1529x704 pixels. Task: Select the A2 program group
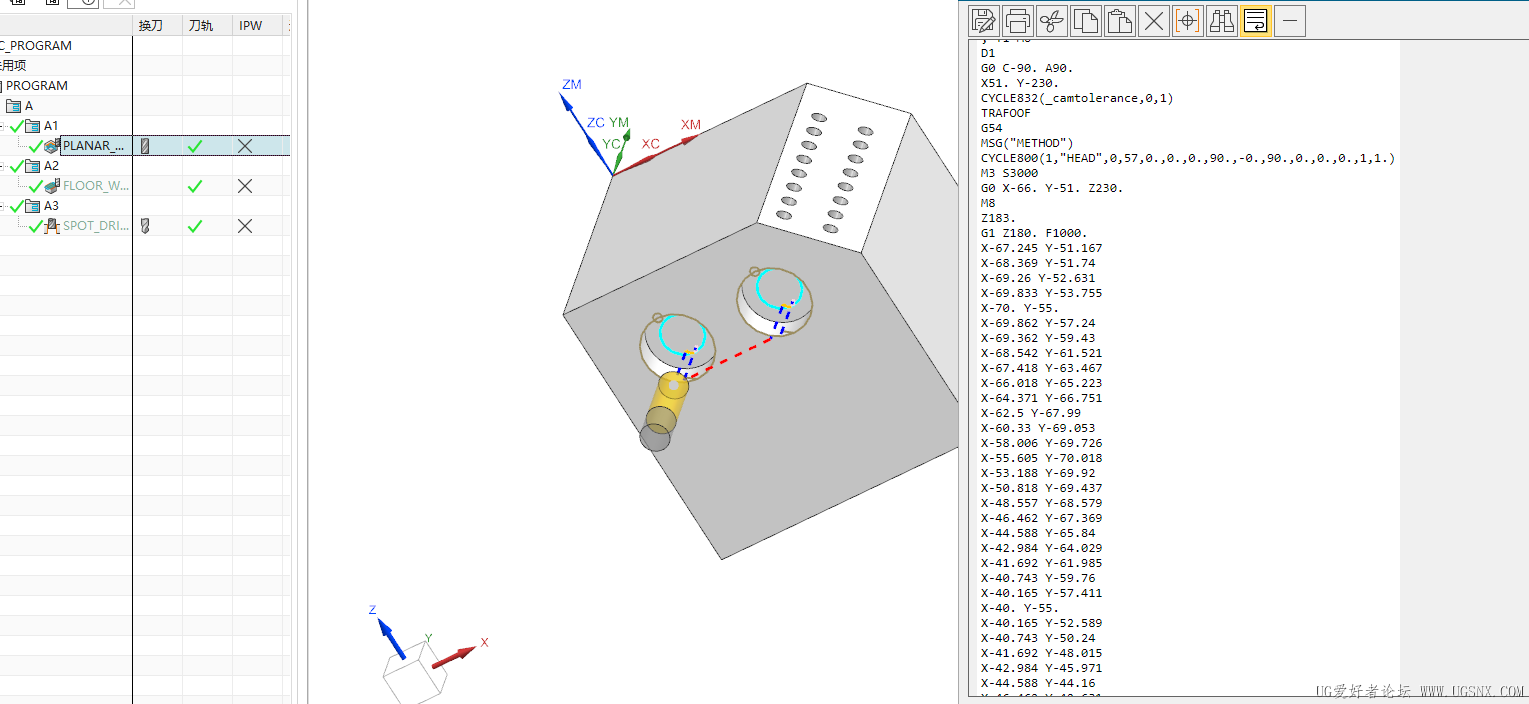(x=51, y=166)
